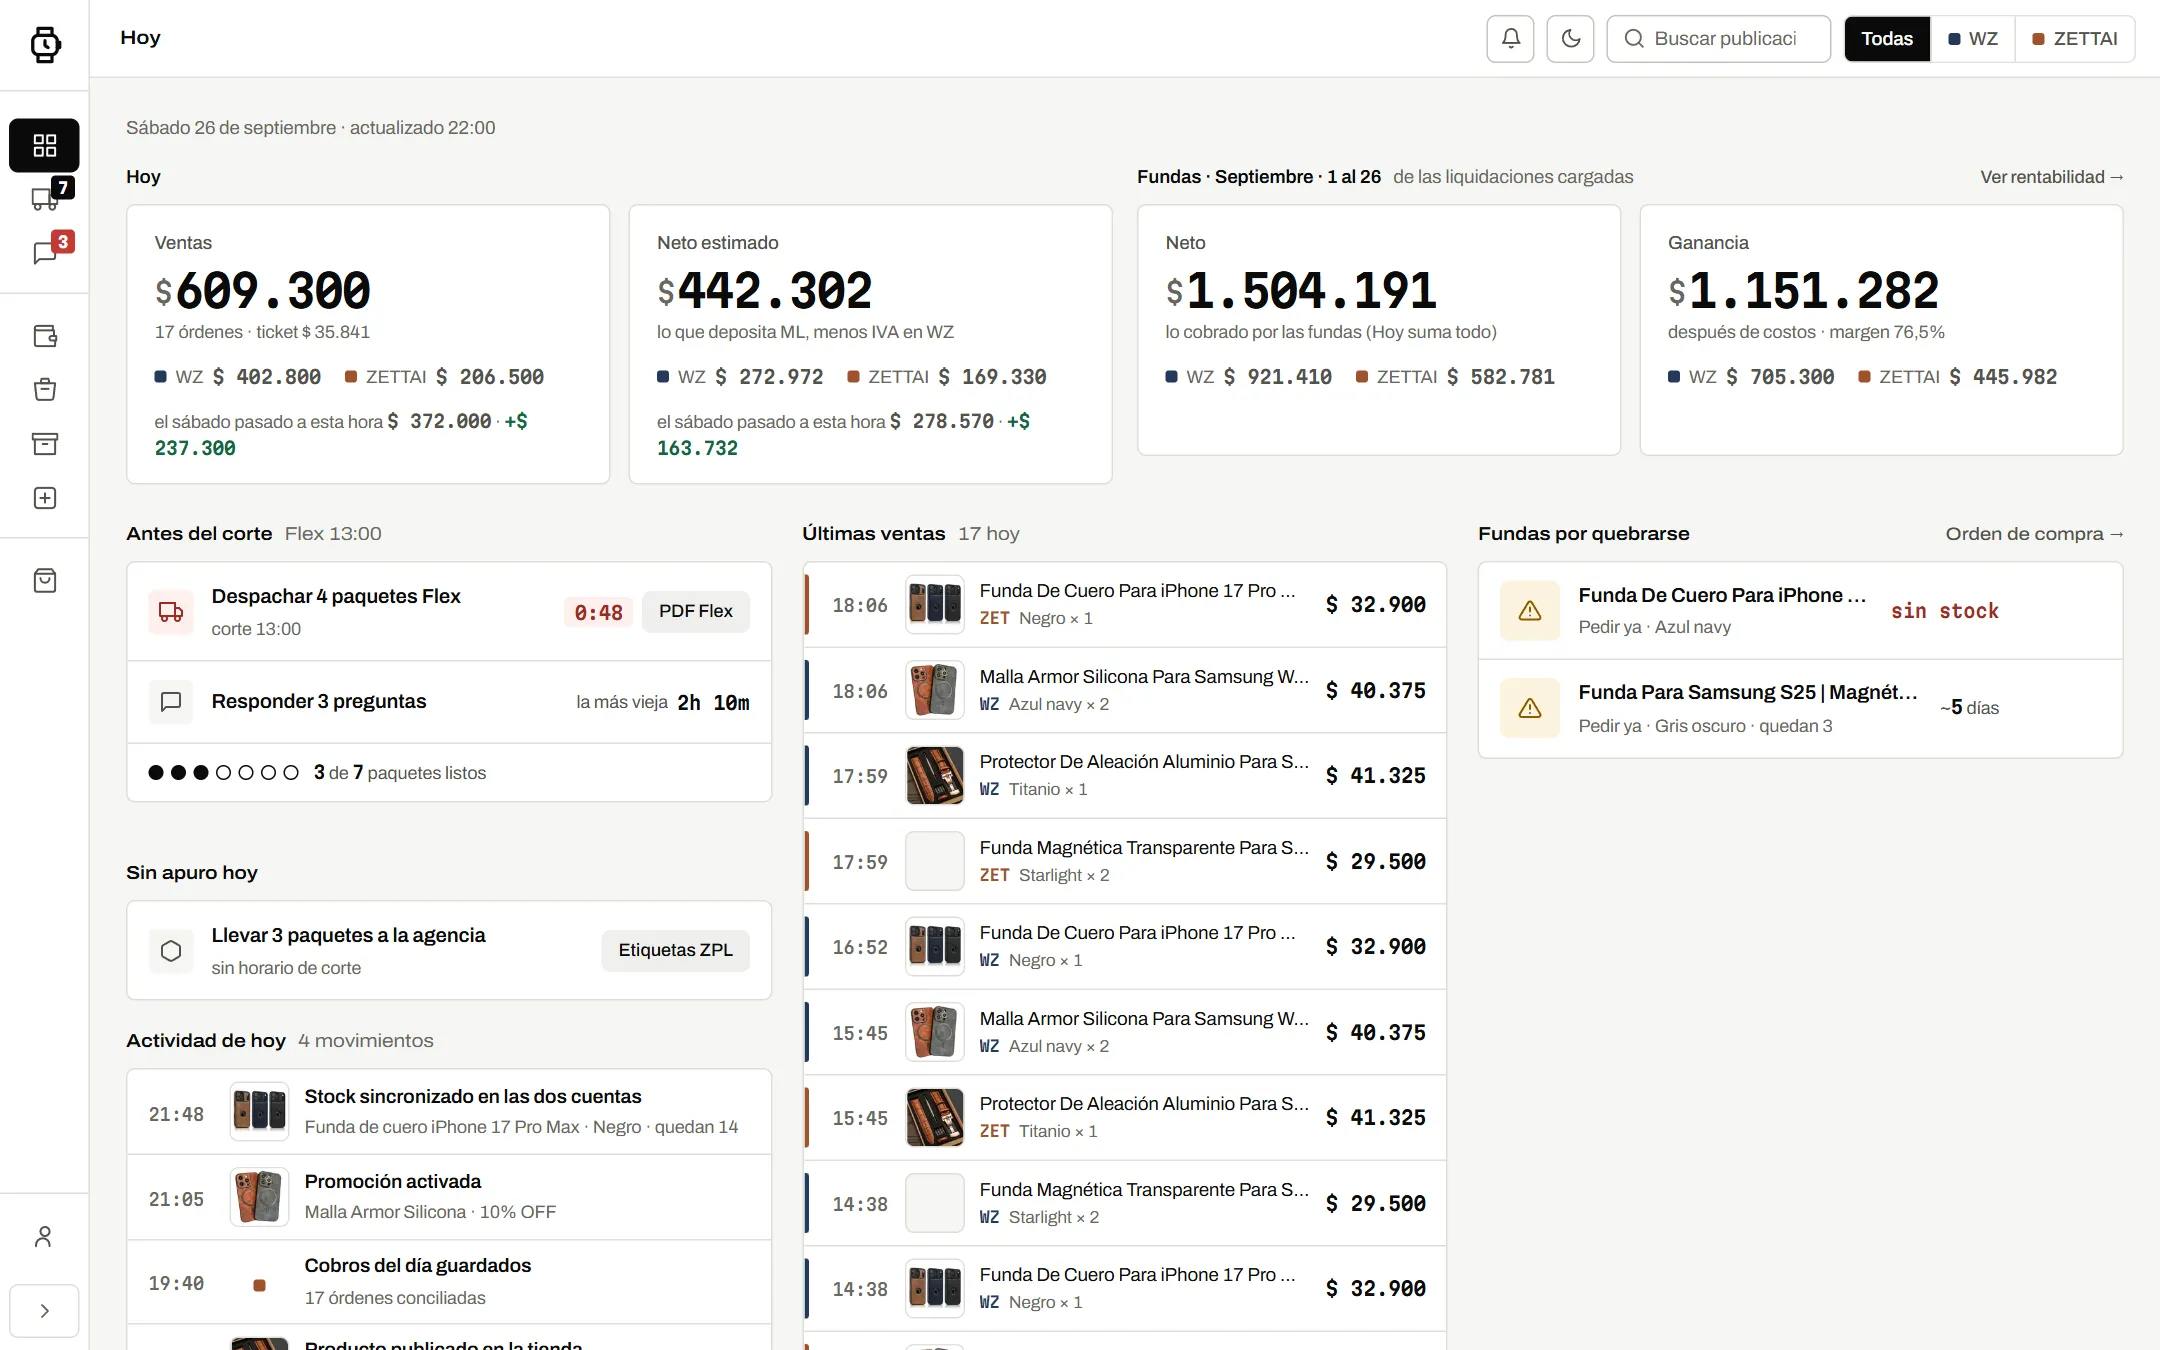Open the 15:45 Protector De Aleación ZET sale
Viewport: 2160px width, 1350px height.
click(1125, 1118)
